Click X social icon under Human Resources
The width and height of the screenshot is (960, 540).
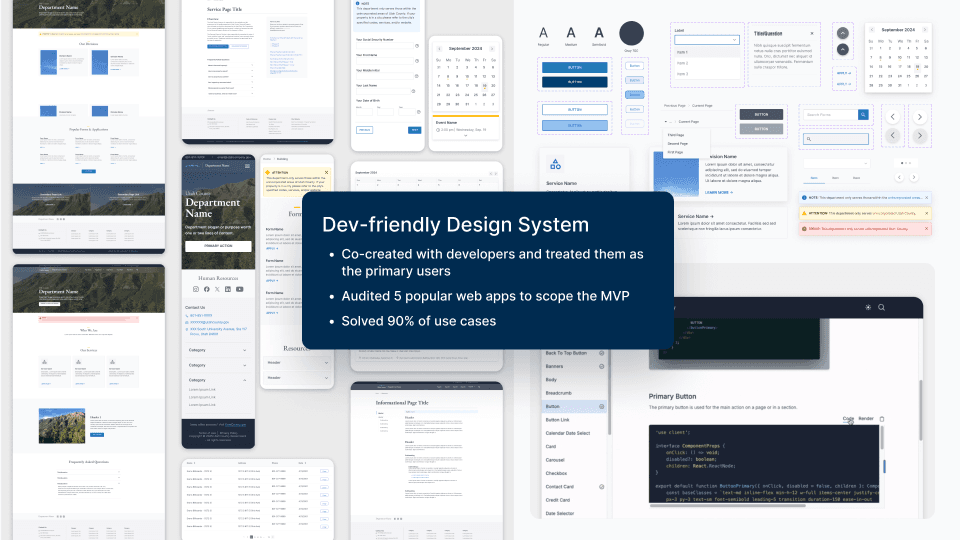click(217, 289)
